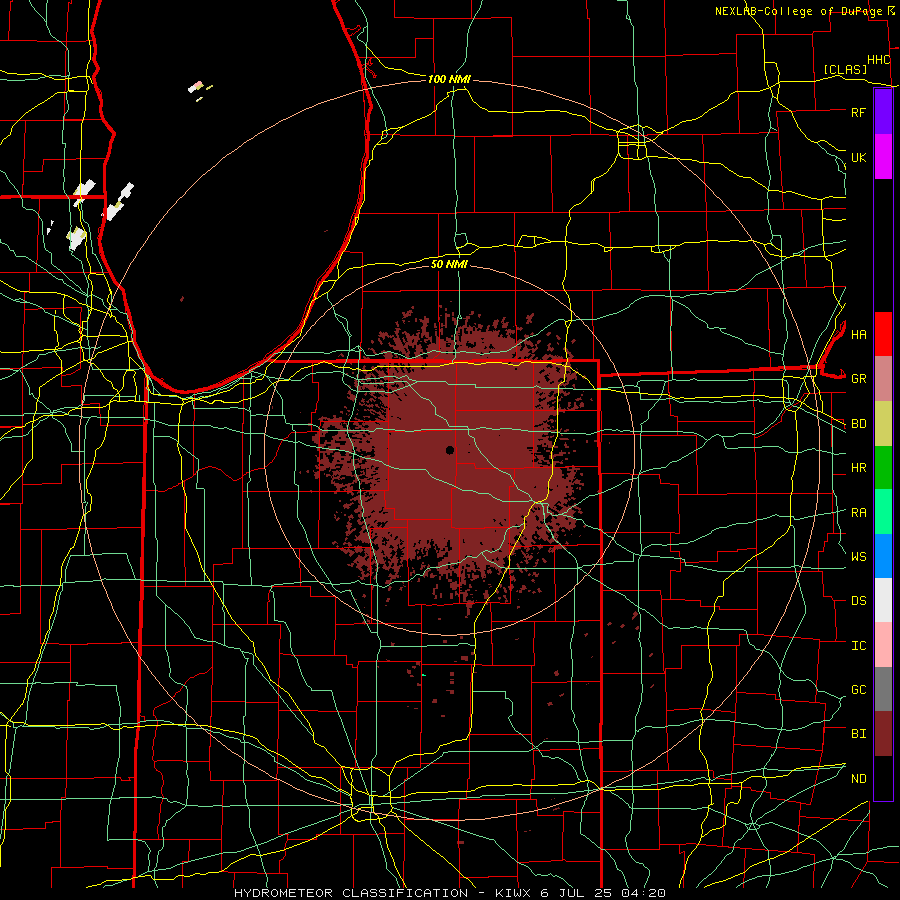Click the BI legend label
The height and width of the screenshot is (900, 900).
pos(859,734)
